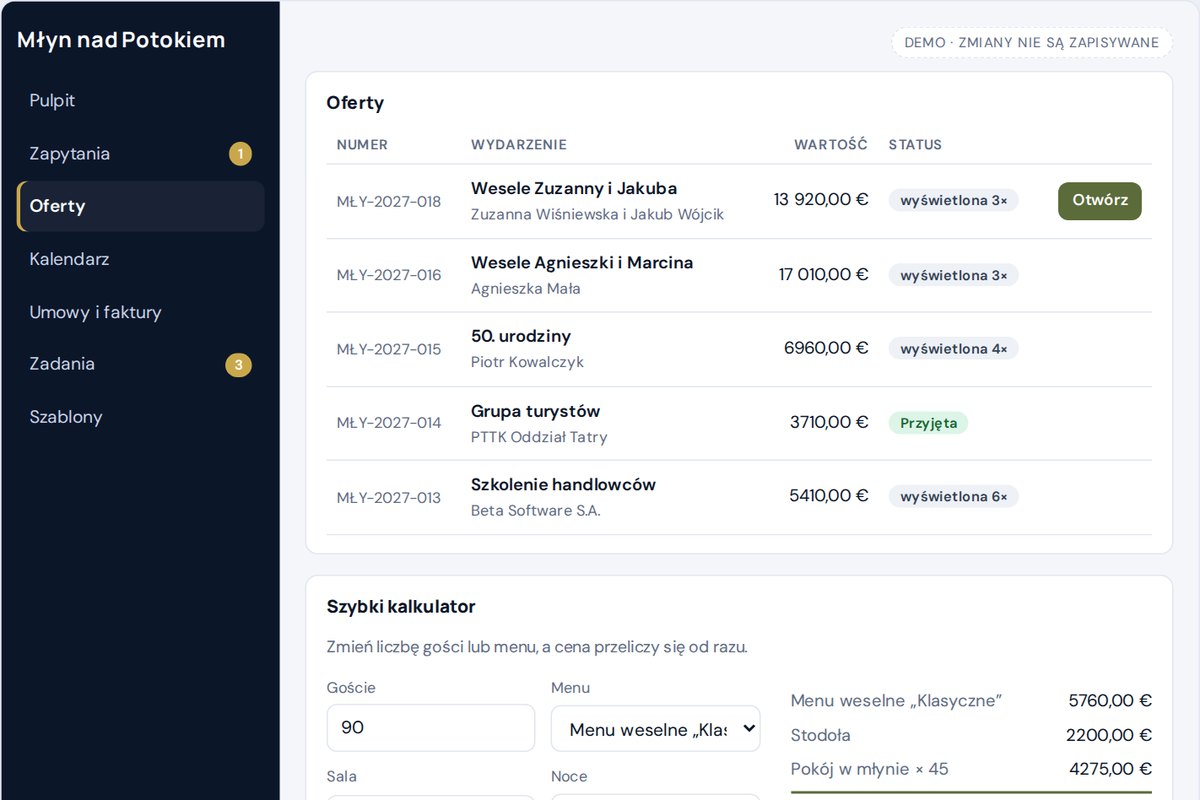This screenshot has height=800, width=1200.
Task: Select offer number MŁY-2027-014
Action: tap(389, 423)
